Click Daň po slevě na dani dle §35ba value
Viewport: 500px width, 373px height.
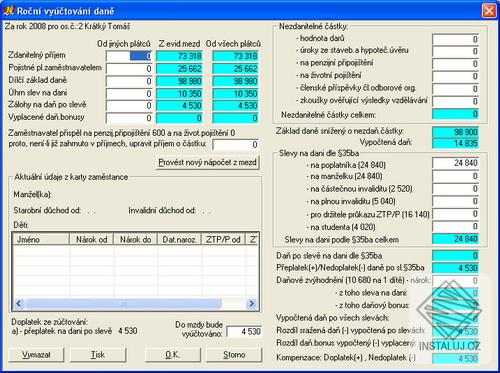(455, 256)
